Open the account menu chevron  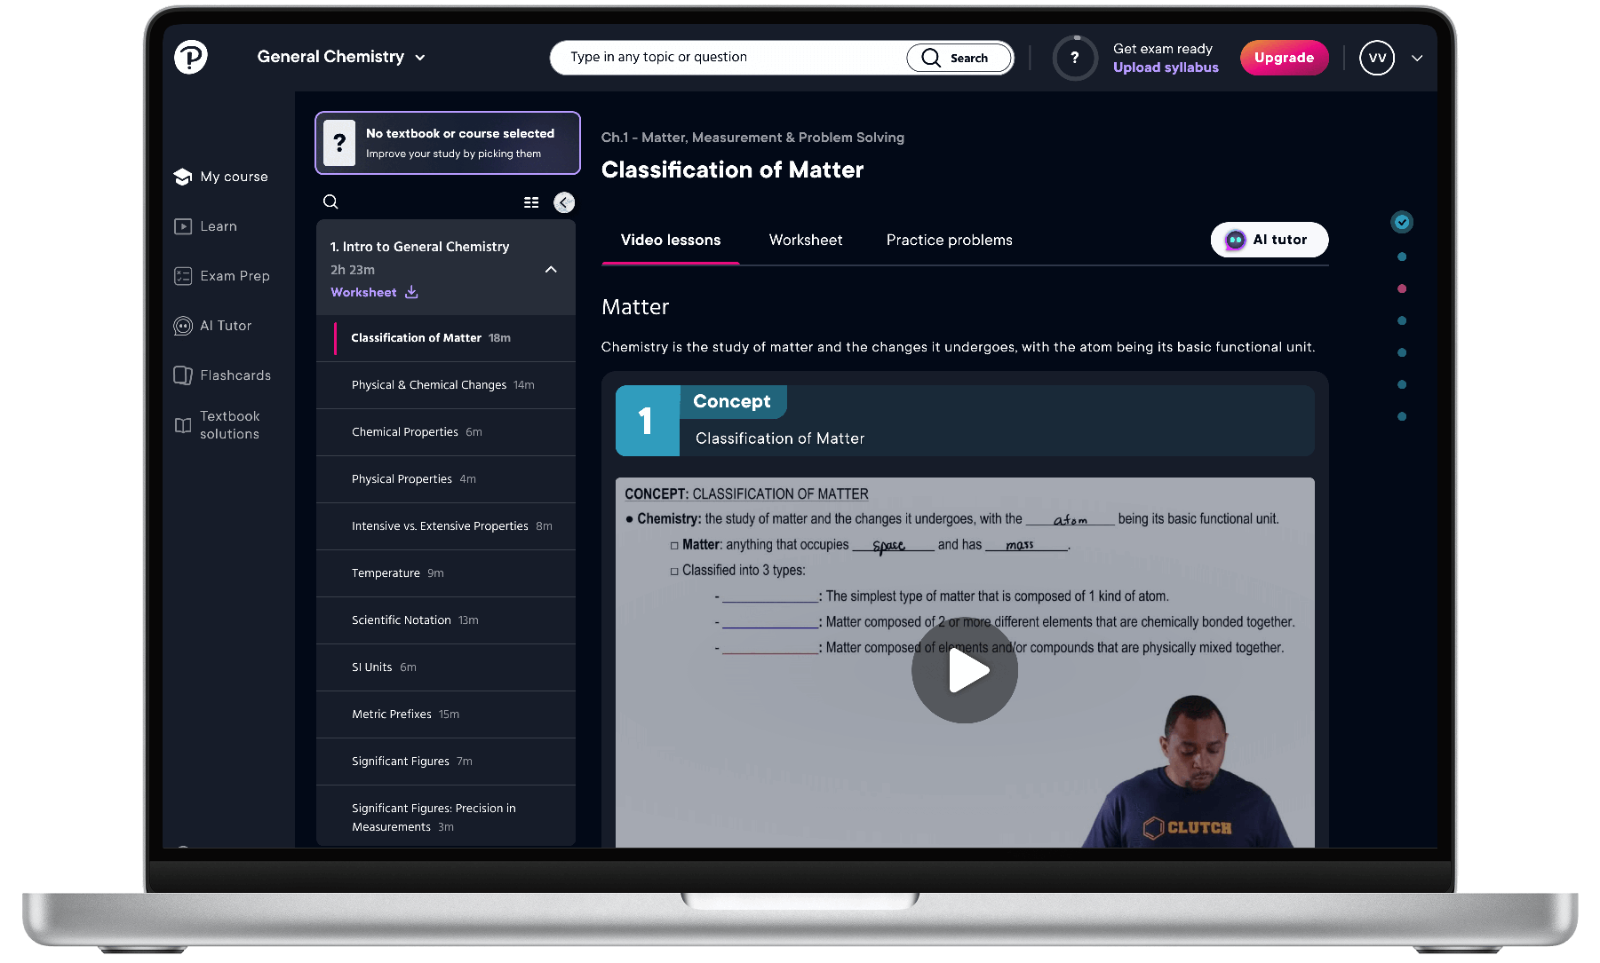click(1417, 58)
